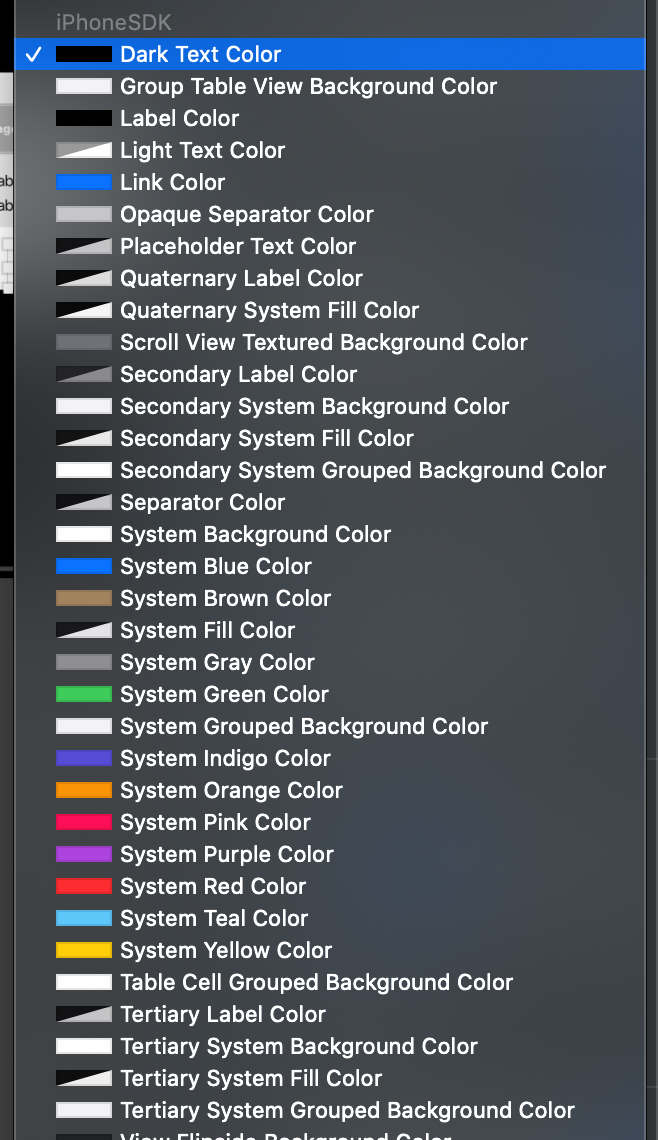Viewport: 658px width, 1140px height.
Task: Choose Group Table View Background Color
Action: [329, 86]
